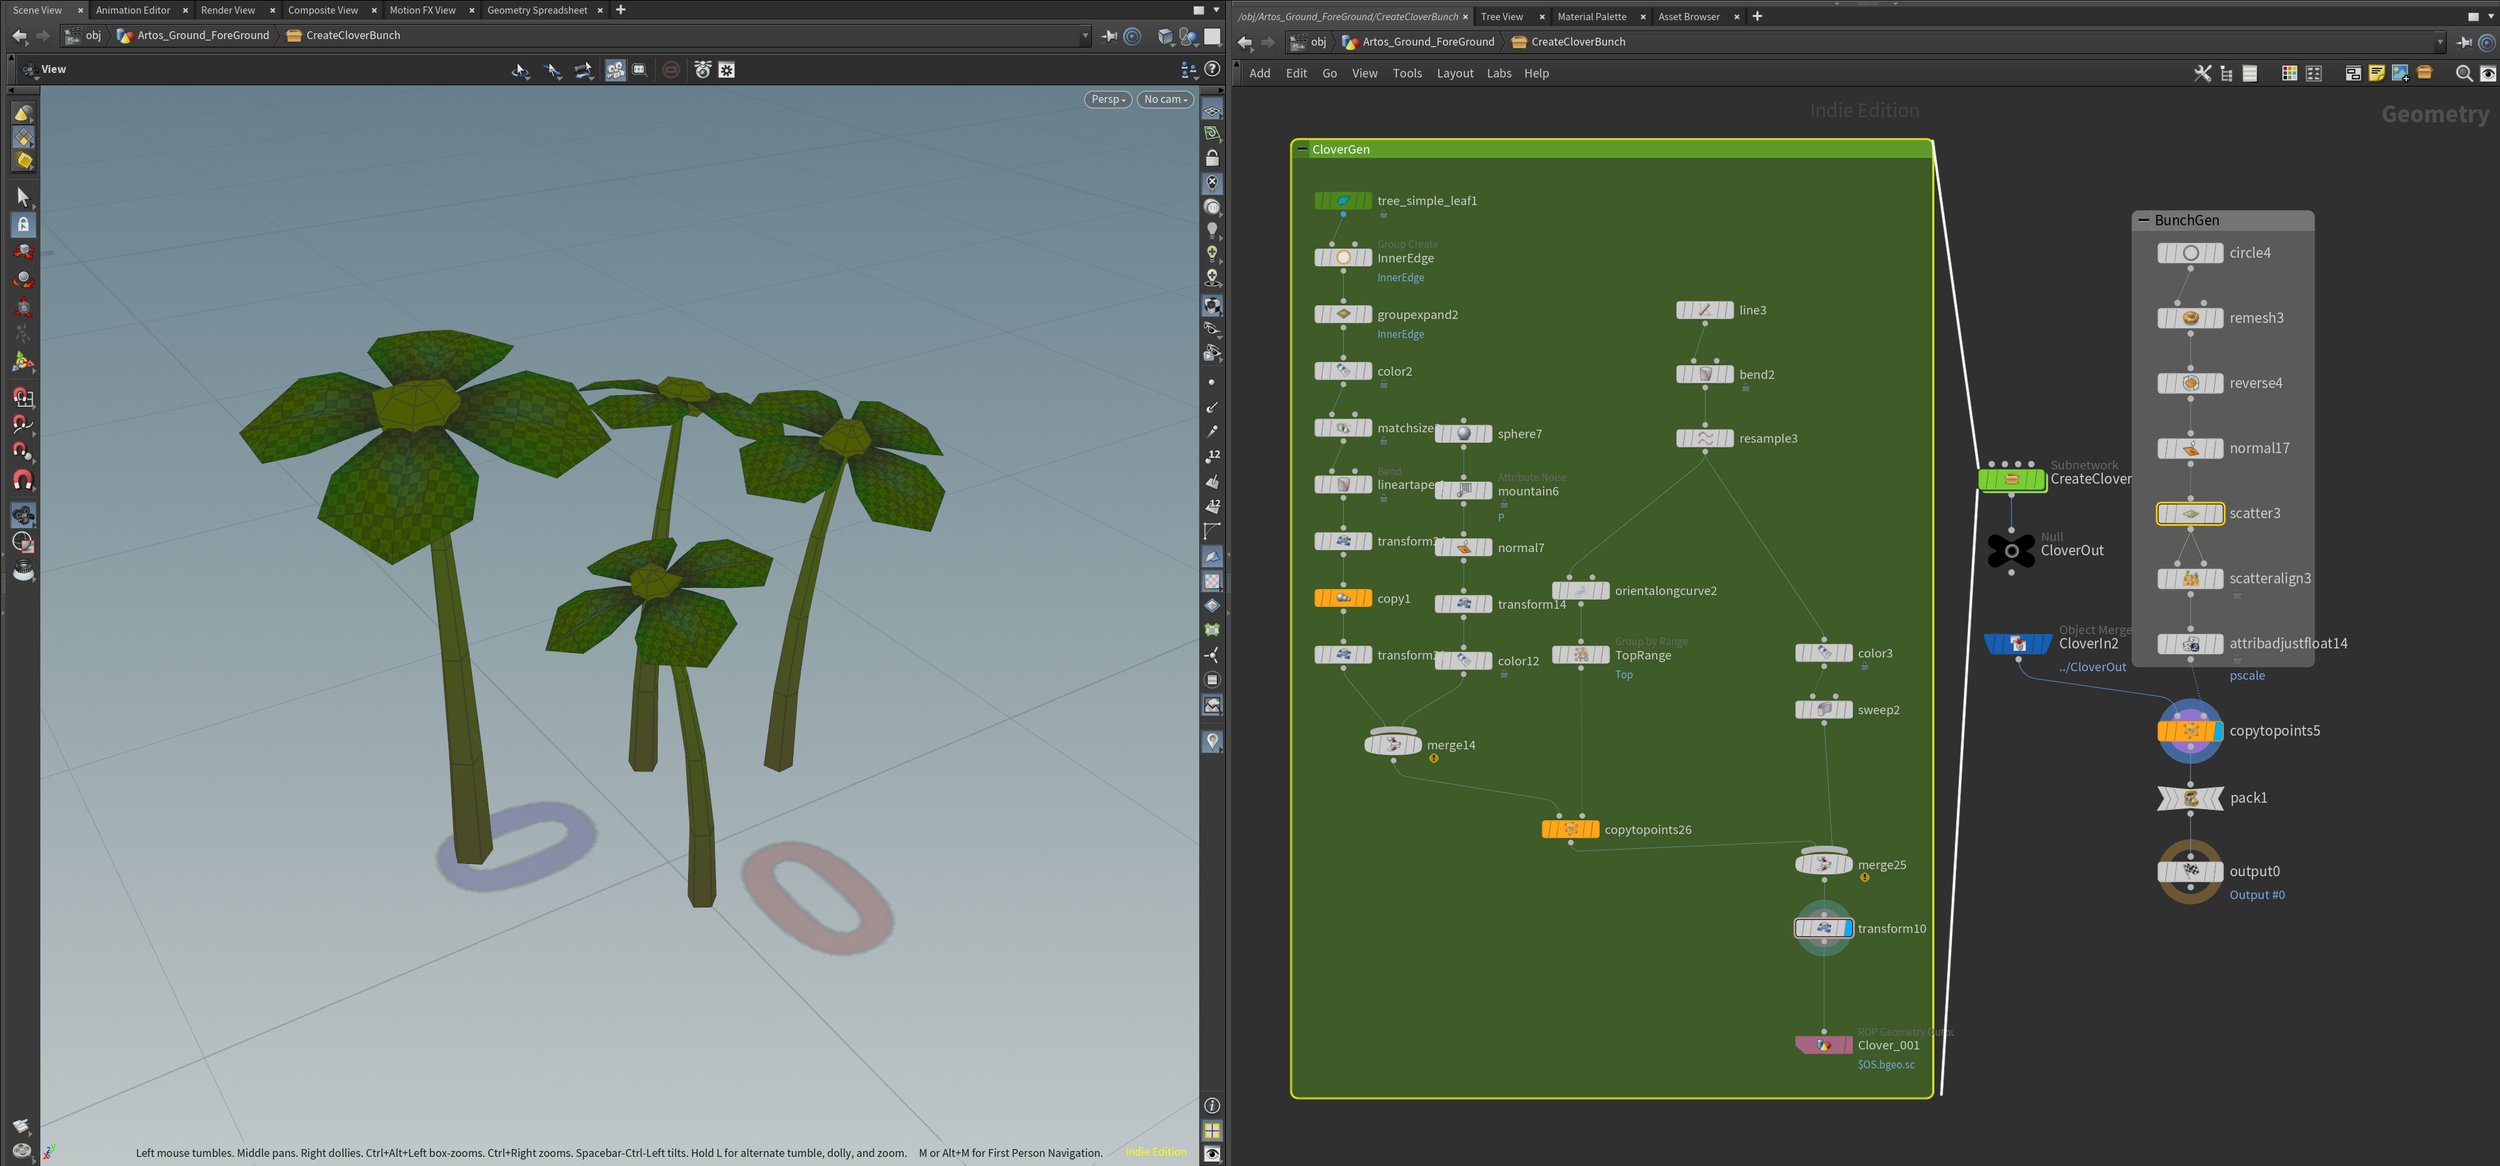The width and height of the screenshot is (2500, 1166).
Task: Open the Render Region tool
Action: [x=23, y=543]
